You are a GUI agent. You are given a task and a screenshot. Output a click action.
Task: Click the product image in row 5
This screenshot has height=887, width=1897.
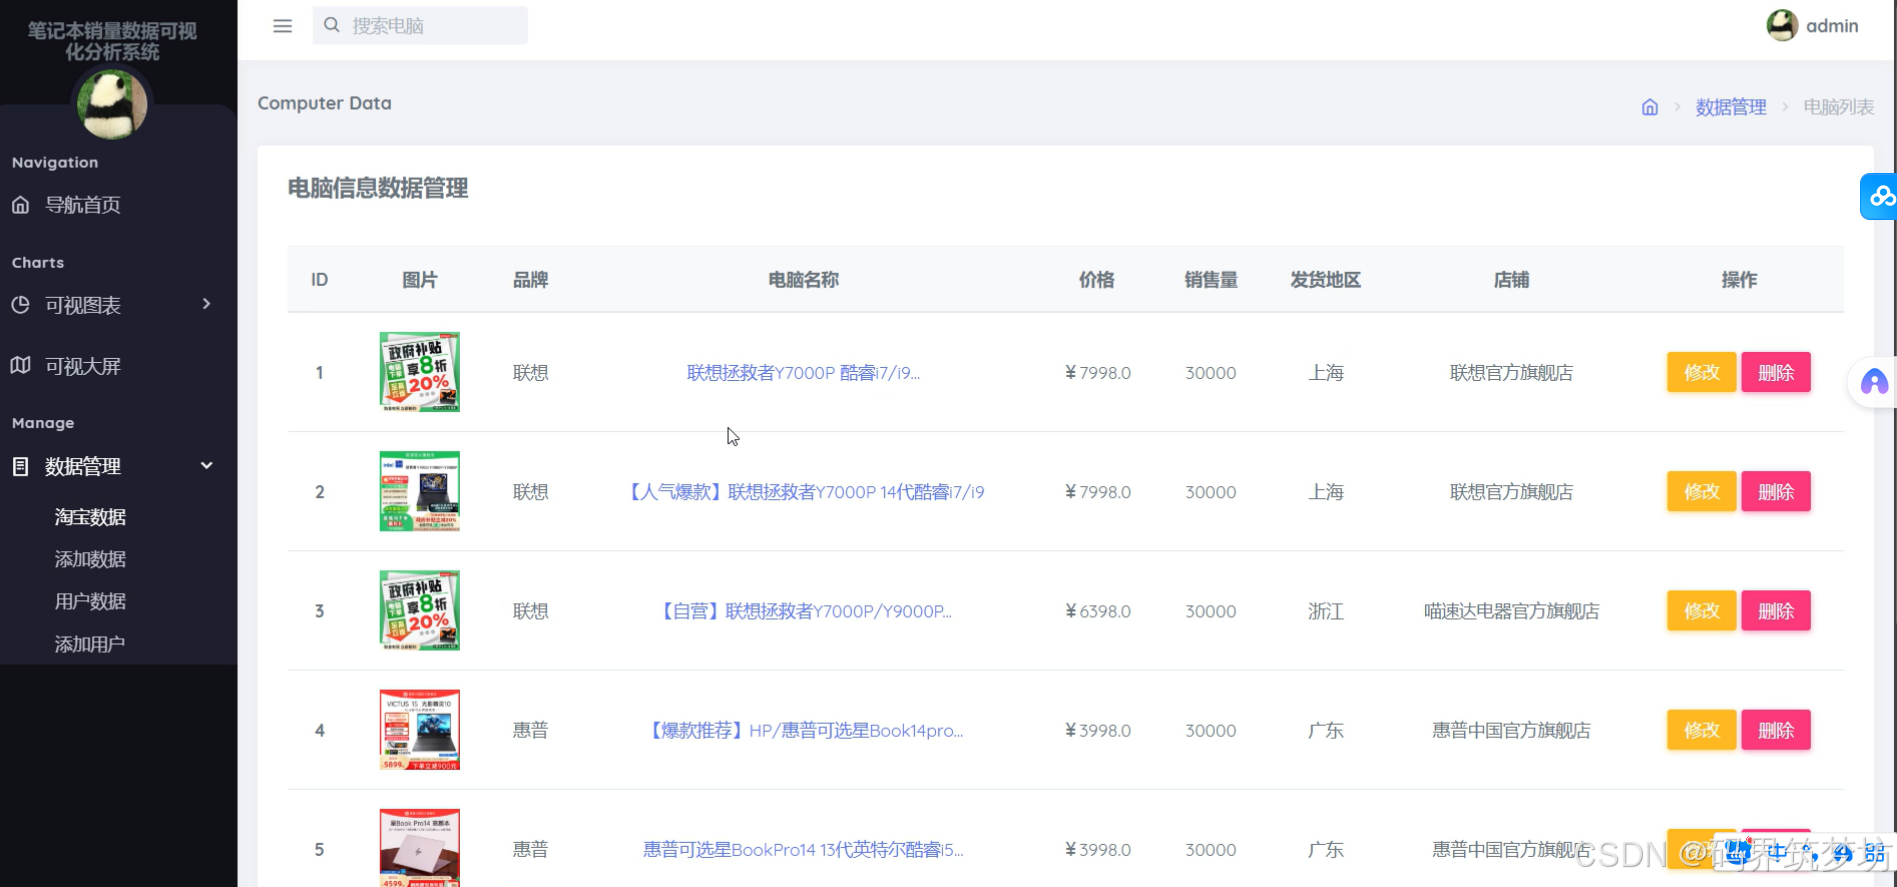pyautogui.click(x=420, y=848)
